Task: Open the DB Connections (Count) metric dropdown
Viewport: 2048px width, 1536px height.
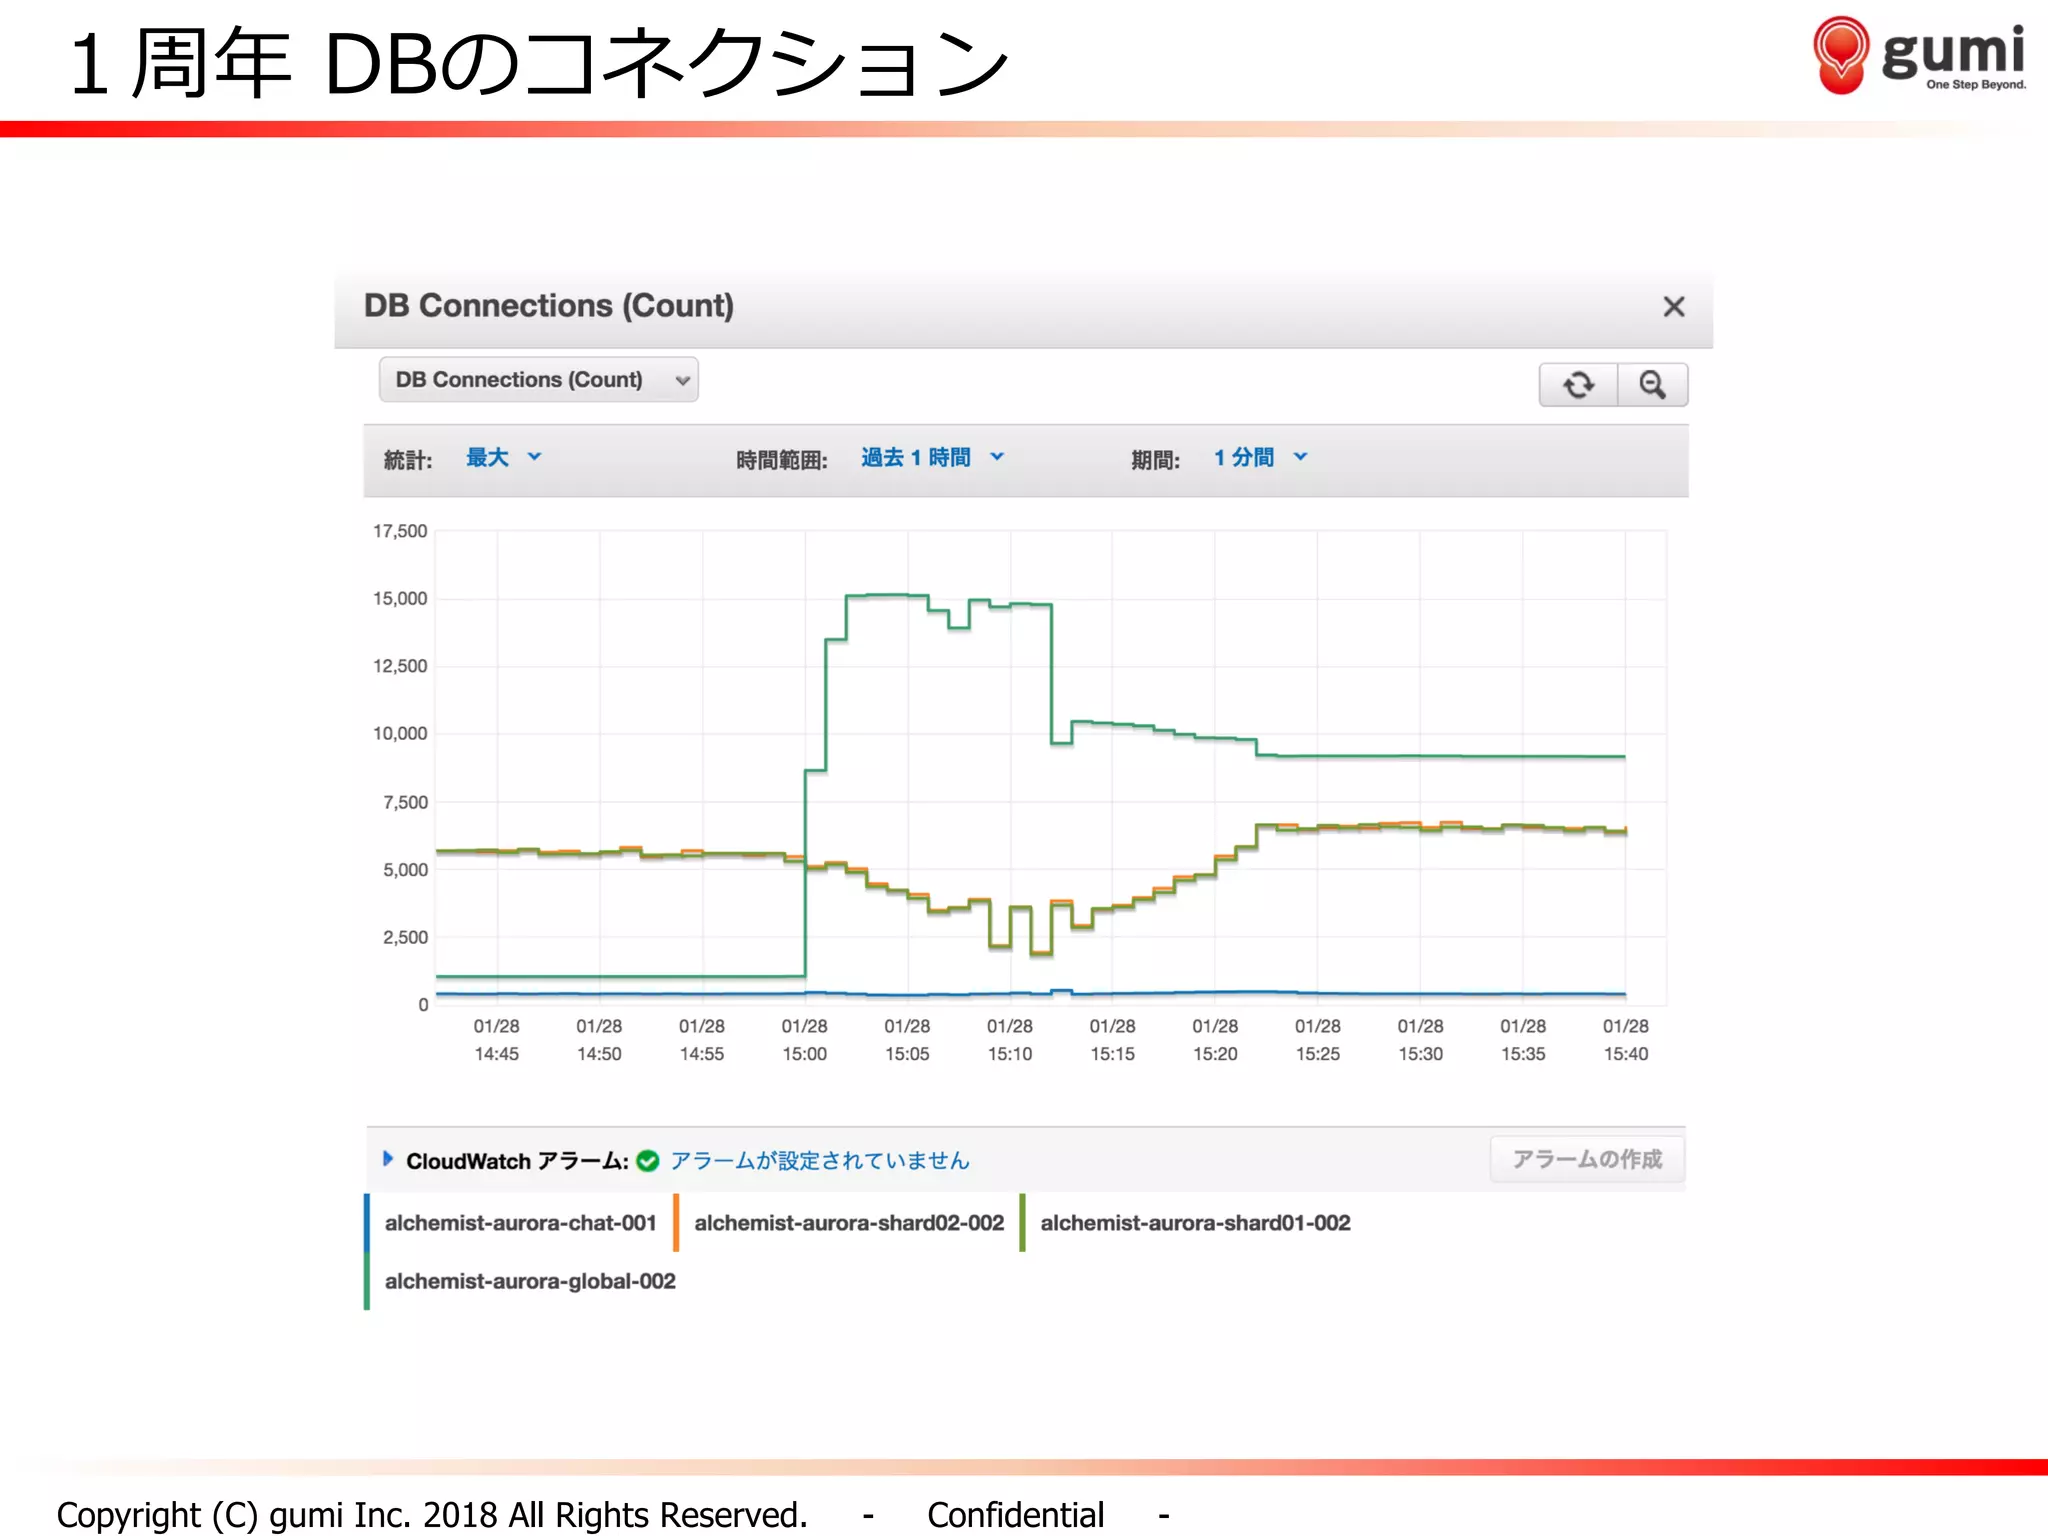Action: pos(538,380)
